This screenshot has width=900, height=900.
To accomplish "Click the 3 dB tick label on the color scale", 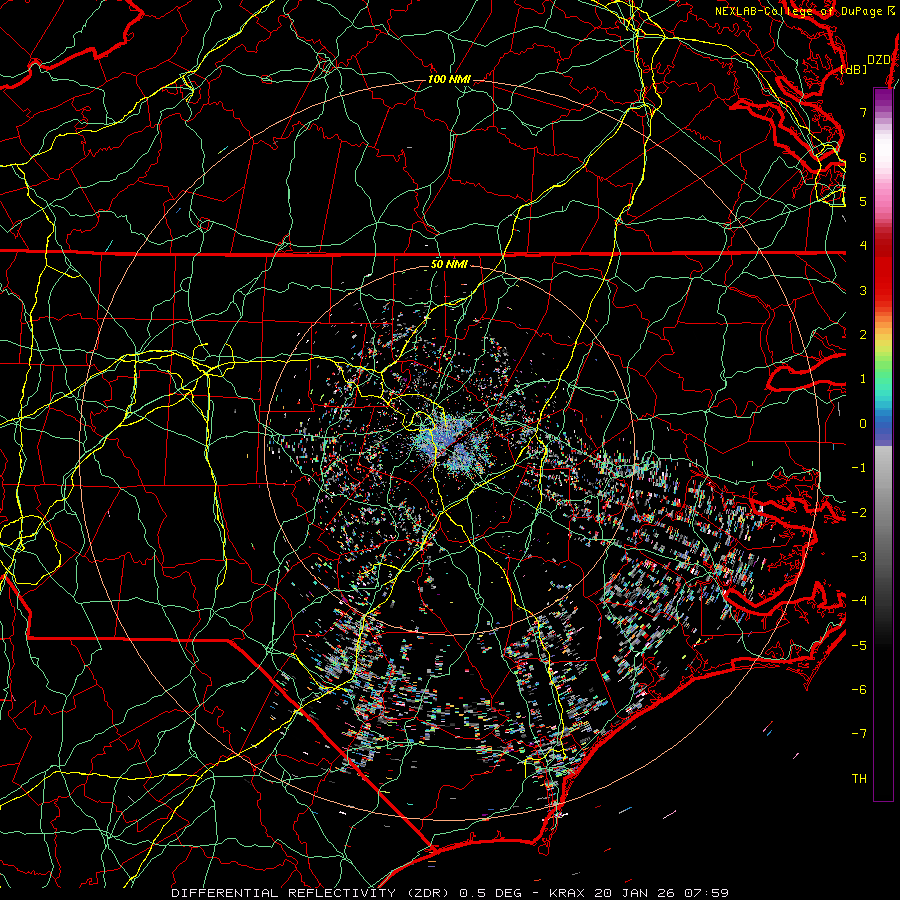I will [863, 290].
